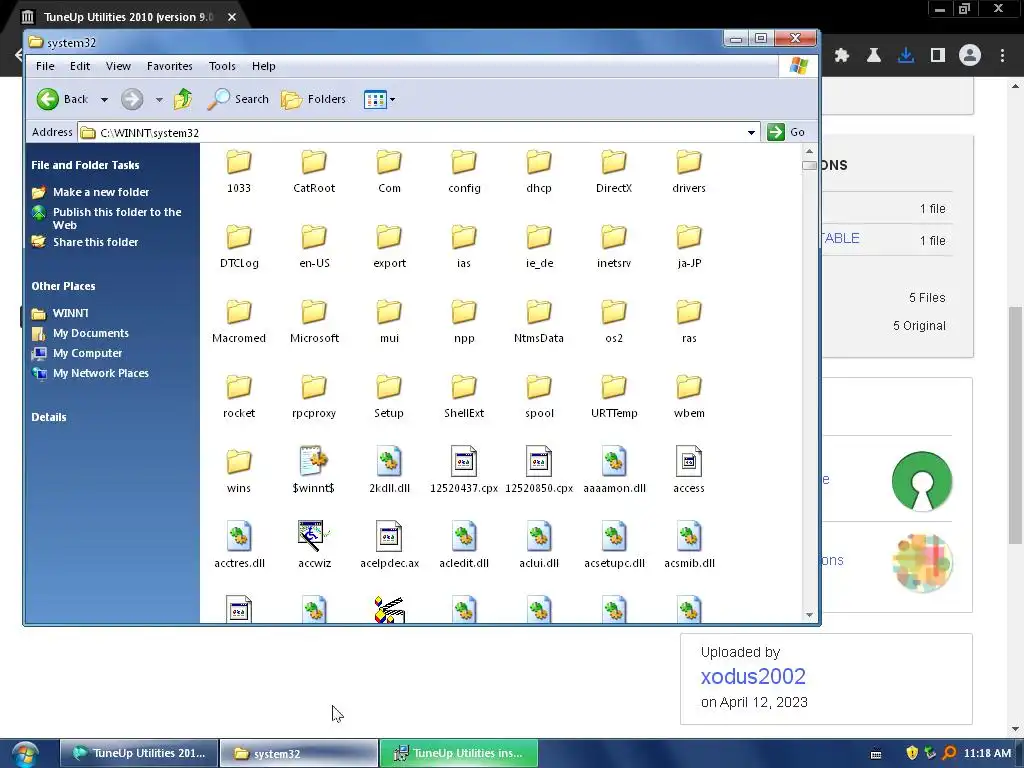Collapse the File and Folder Tasks section

(85, 165)
